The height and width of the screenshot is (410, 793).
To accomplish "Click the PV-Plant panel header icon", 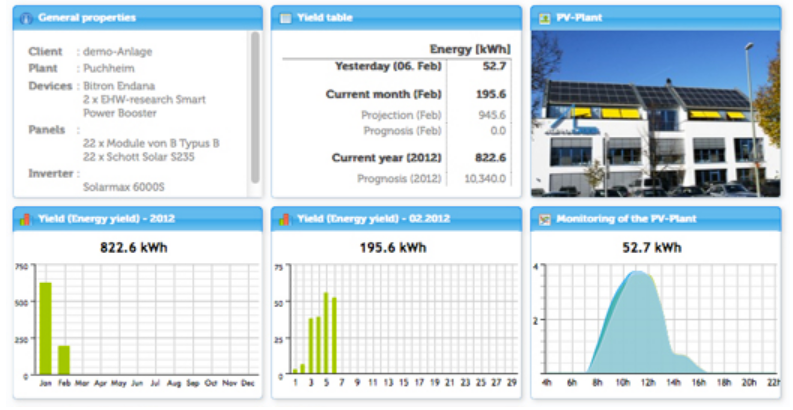I will (545, 18).
